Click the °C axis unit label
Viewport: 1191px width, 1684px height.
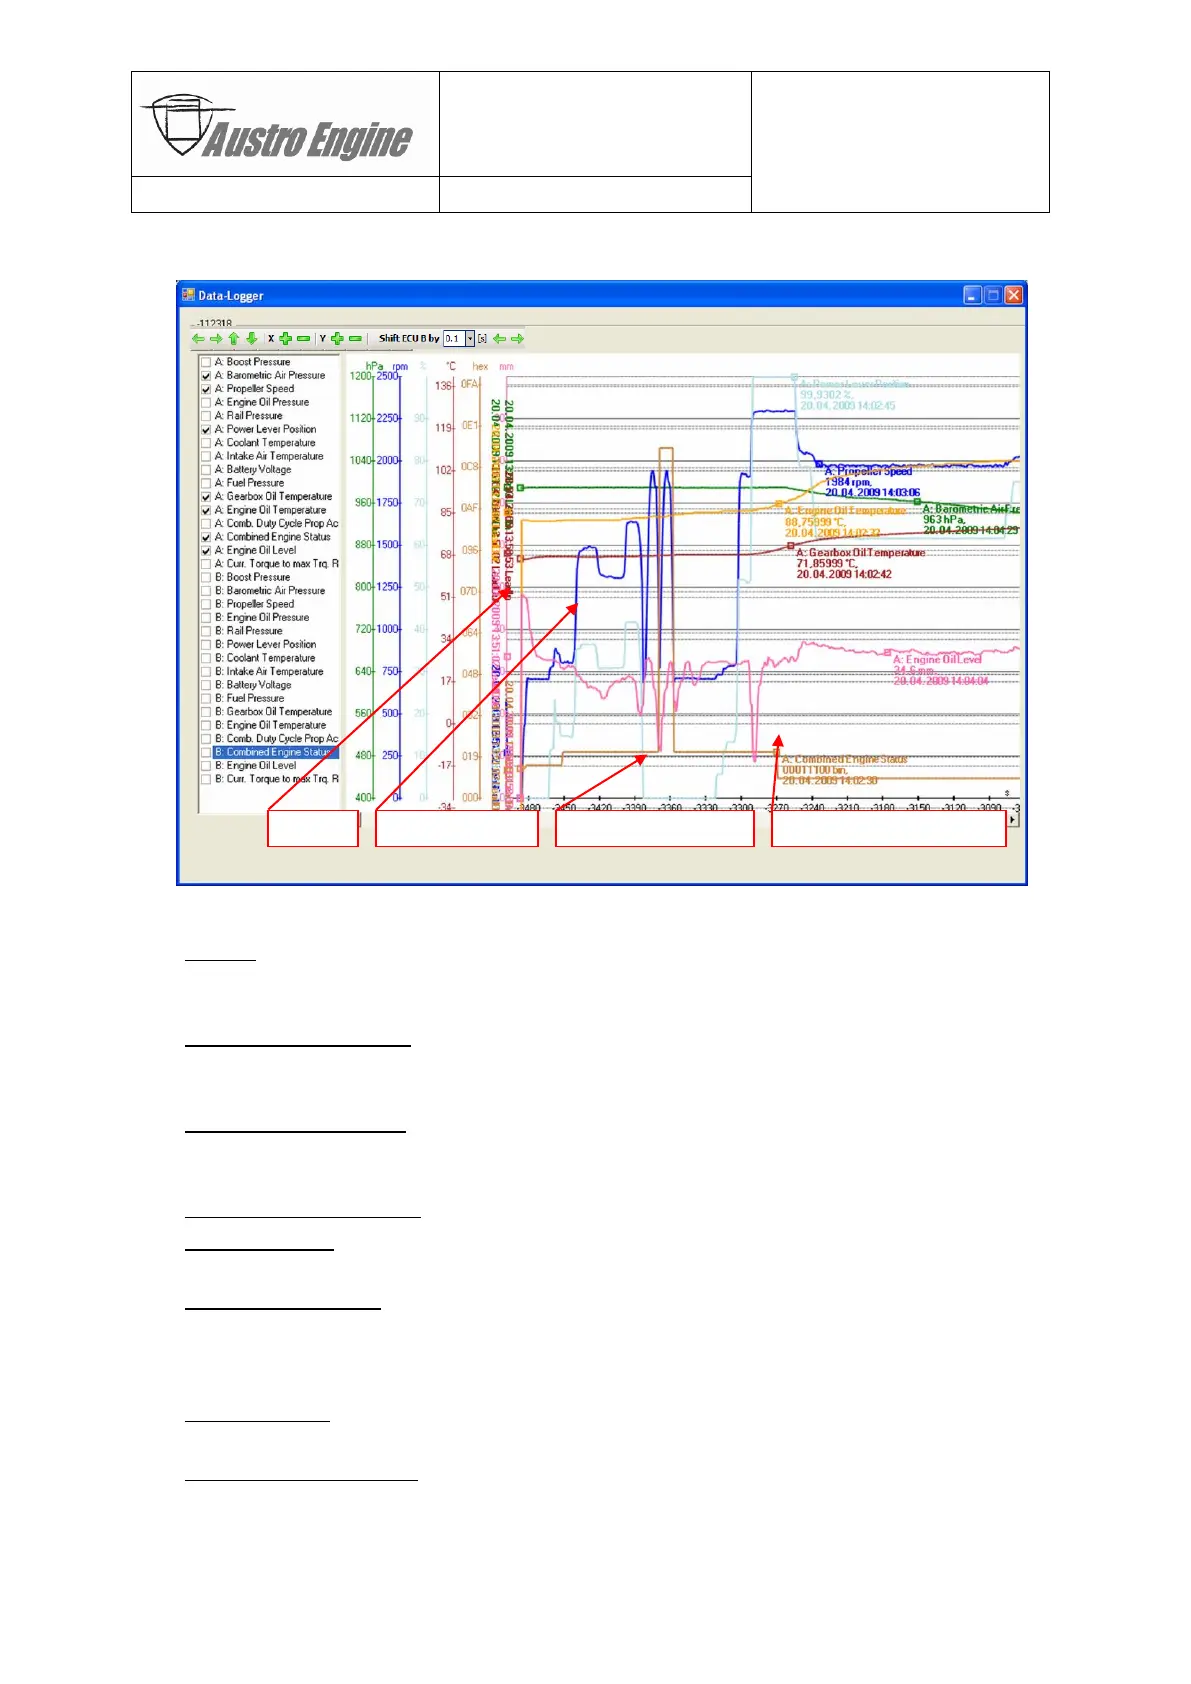pyautogui.click(x=450, y=366)
